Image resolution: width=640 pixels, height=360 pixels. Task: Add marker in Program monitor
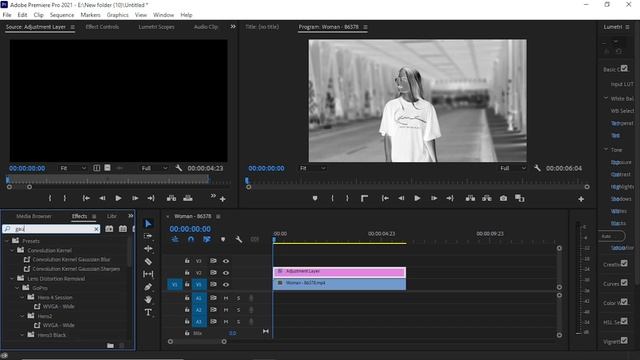point(315,198)
